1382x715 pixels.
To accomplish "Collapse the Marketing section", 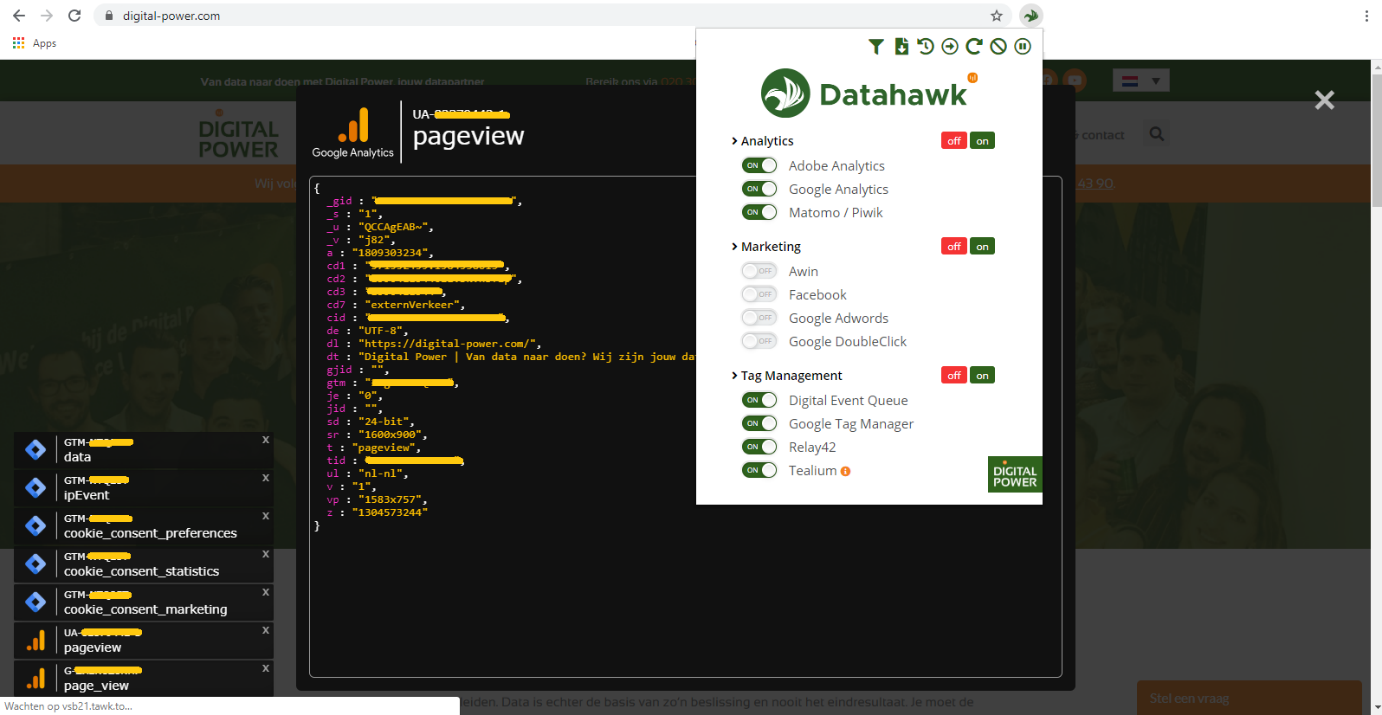I will 766,246.
